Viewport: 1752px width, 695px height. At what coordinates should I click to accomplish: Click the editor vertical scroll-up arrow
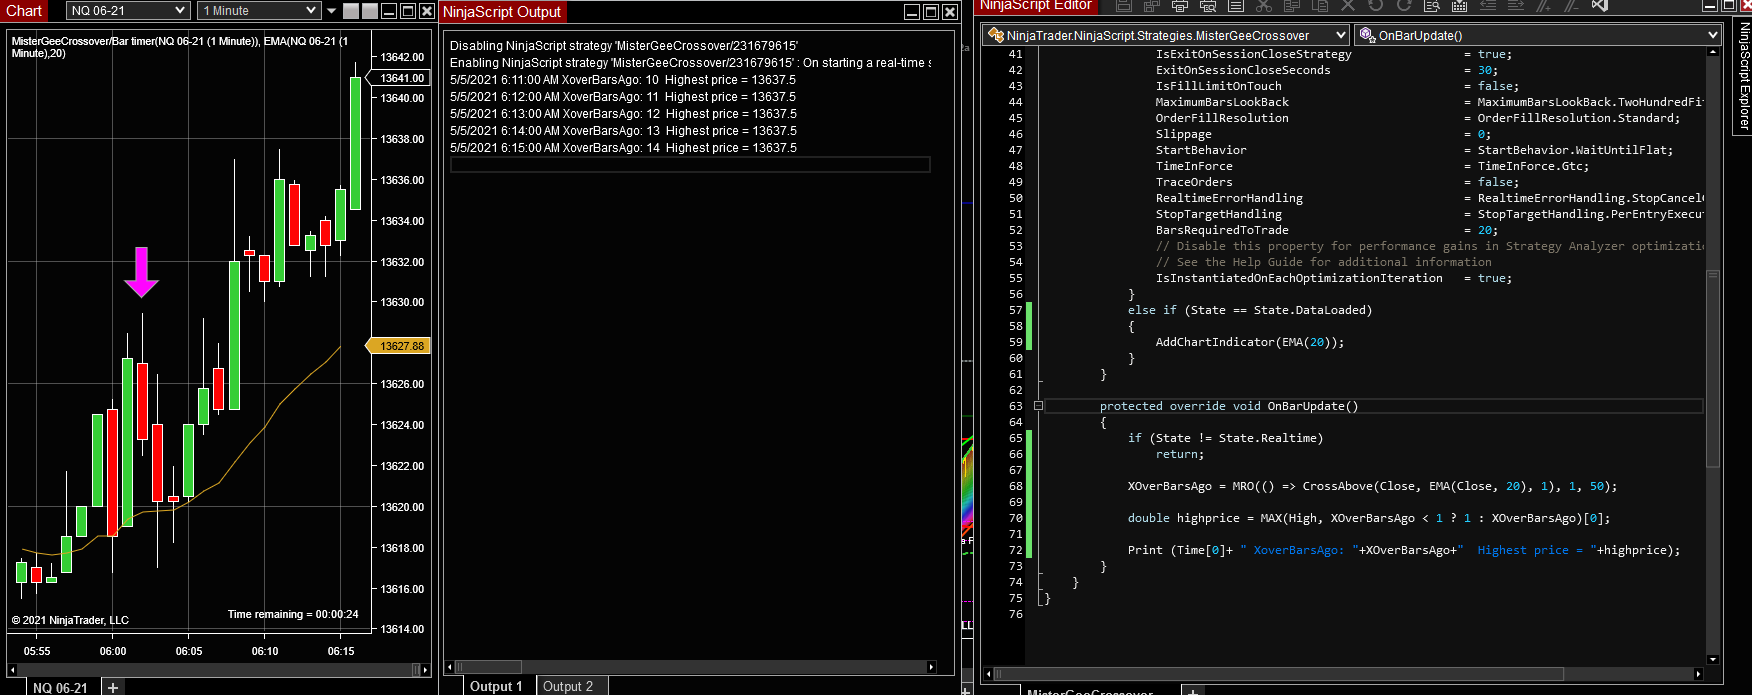tap(1713, 52)
